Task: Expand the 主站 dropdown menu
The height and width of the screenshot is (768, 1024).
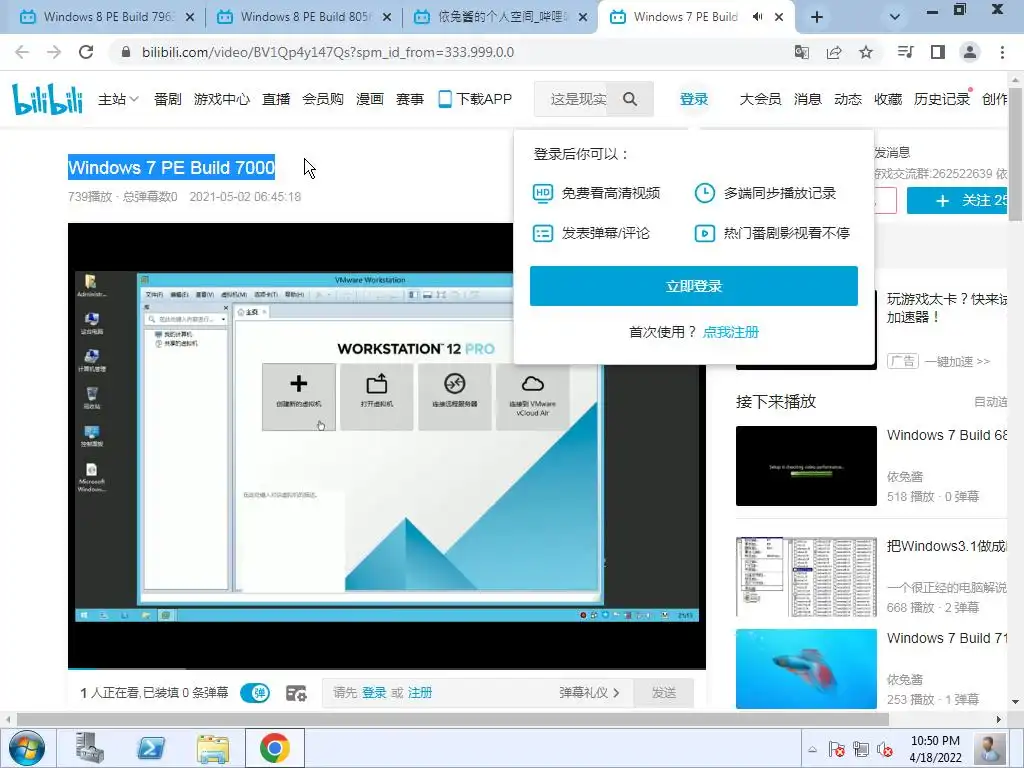Action: 118,99
